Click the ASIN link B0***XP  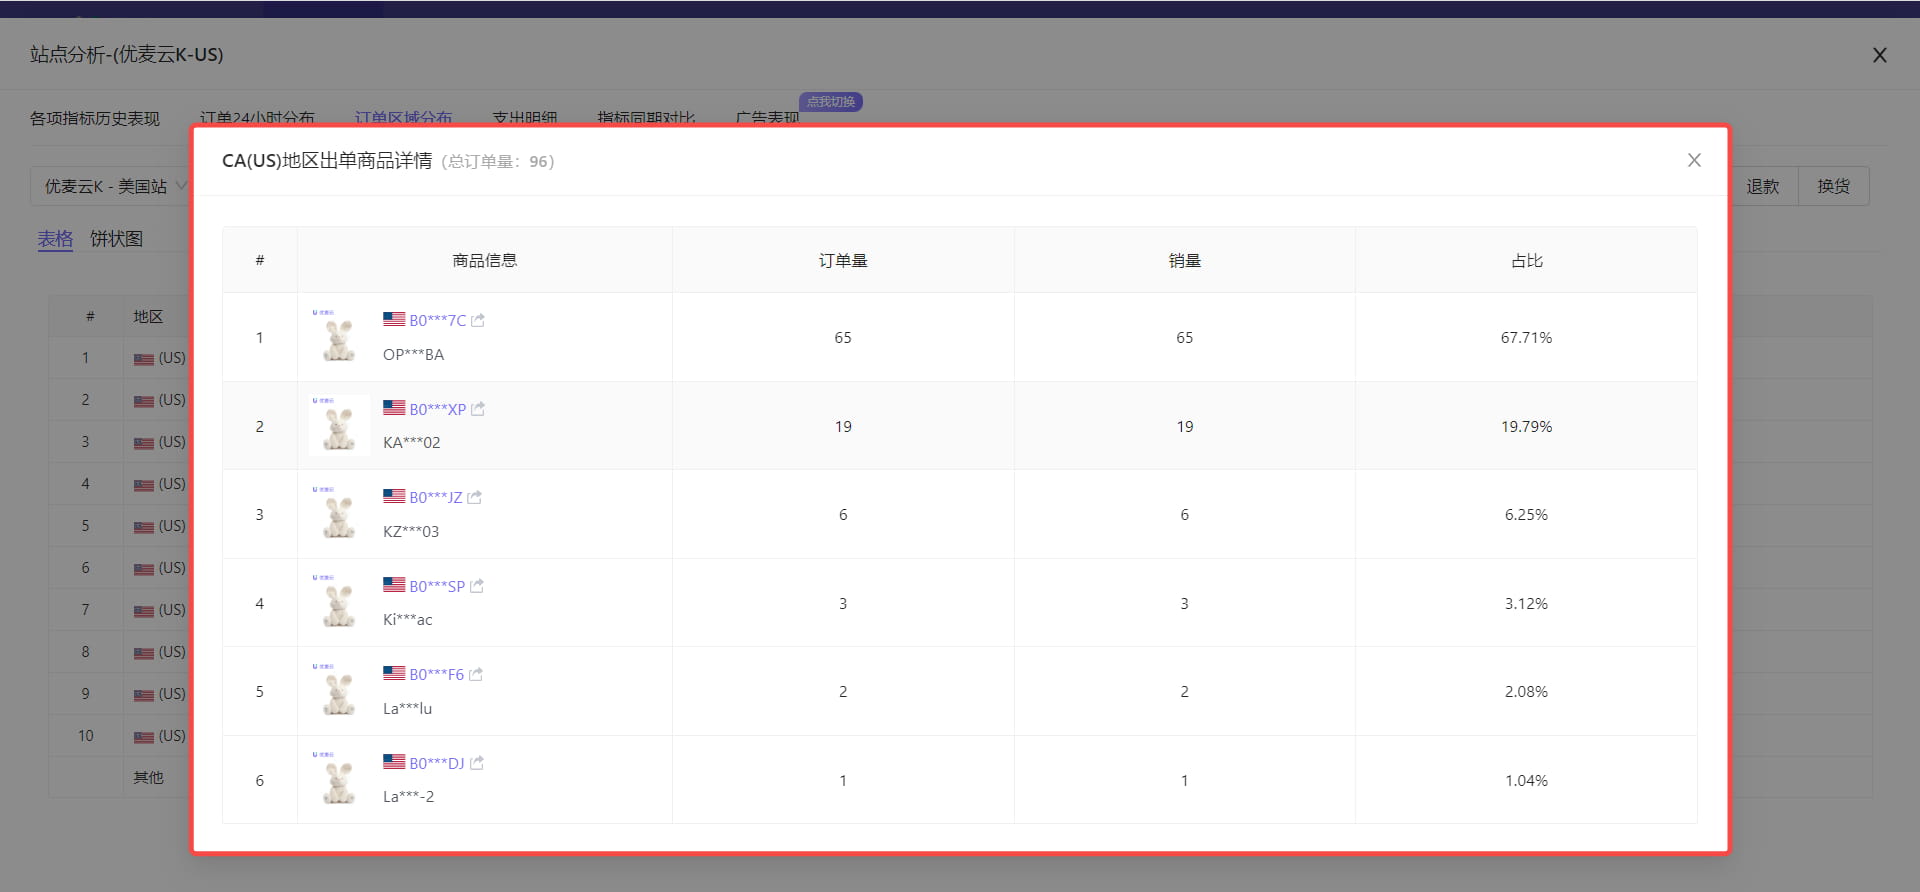click(x=437, y=409)
